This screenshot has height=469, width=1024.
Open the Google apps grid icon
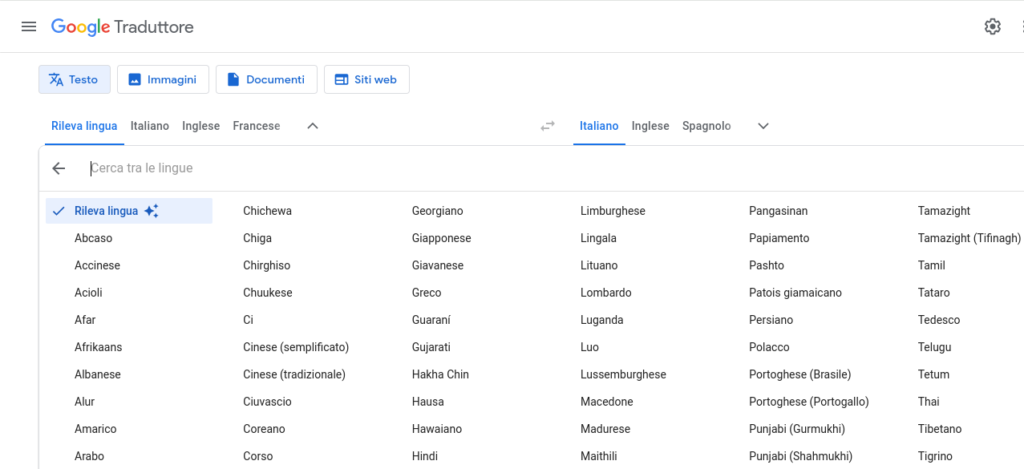[x=1020, y=27]
